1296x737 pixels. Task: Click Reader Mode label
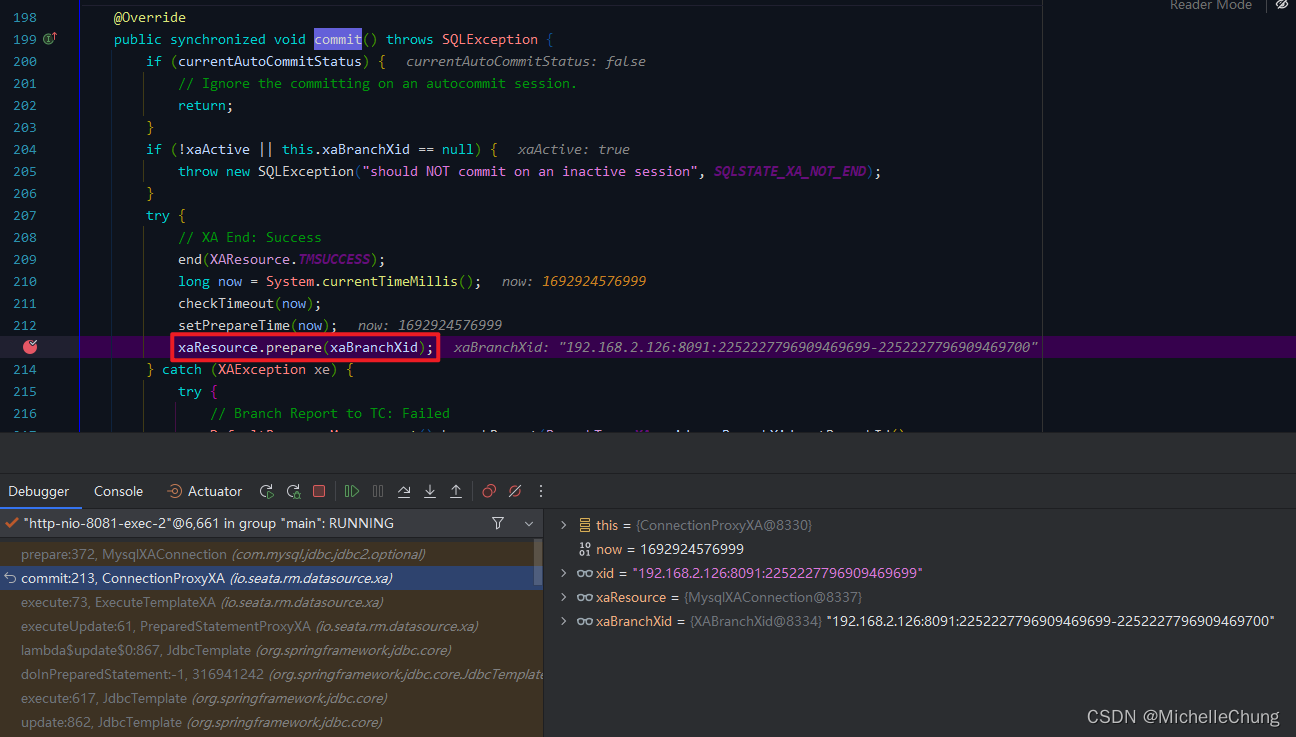(x=1211, y=5)
